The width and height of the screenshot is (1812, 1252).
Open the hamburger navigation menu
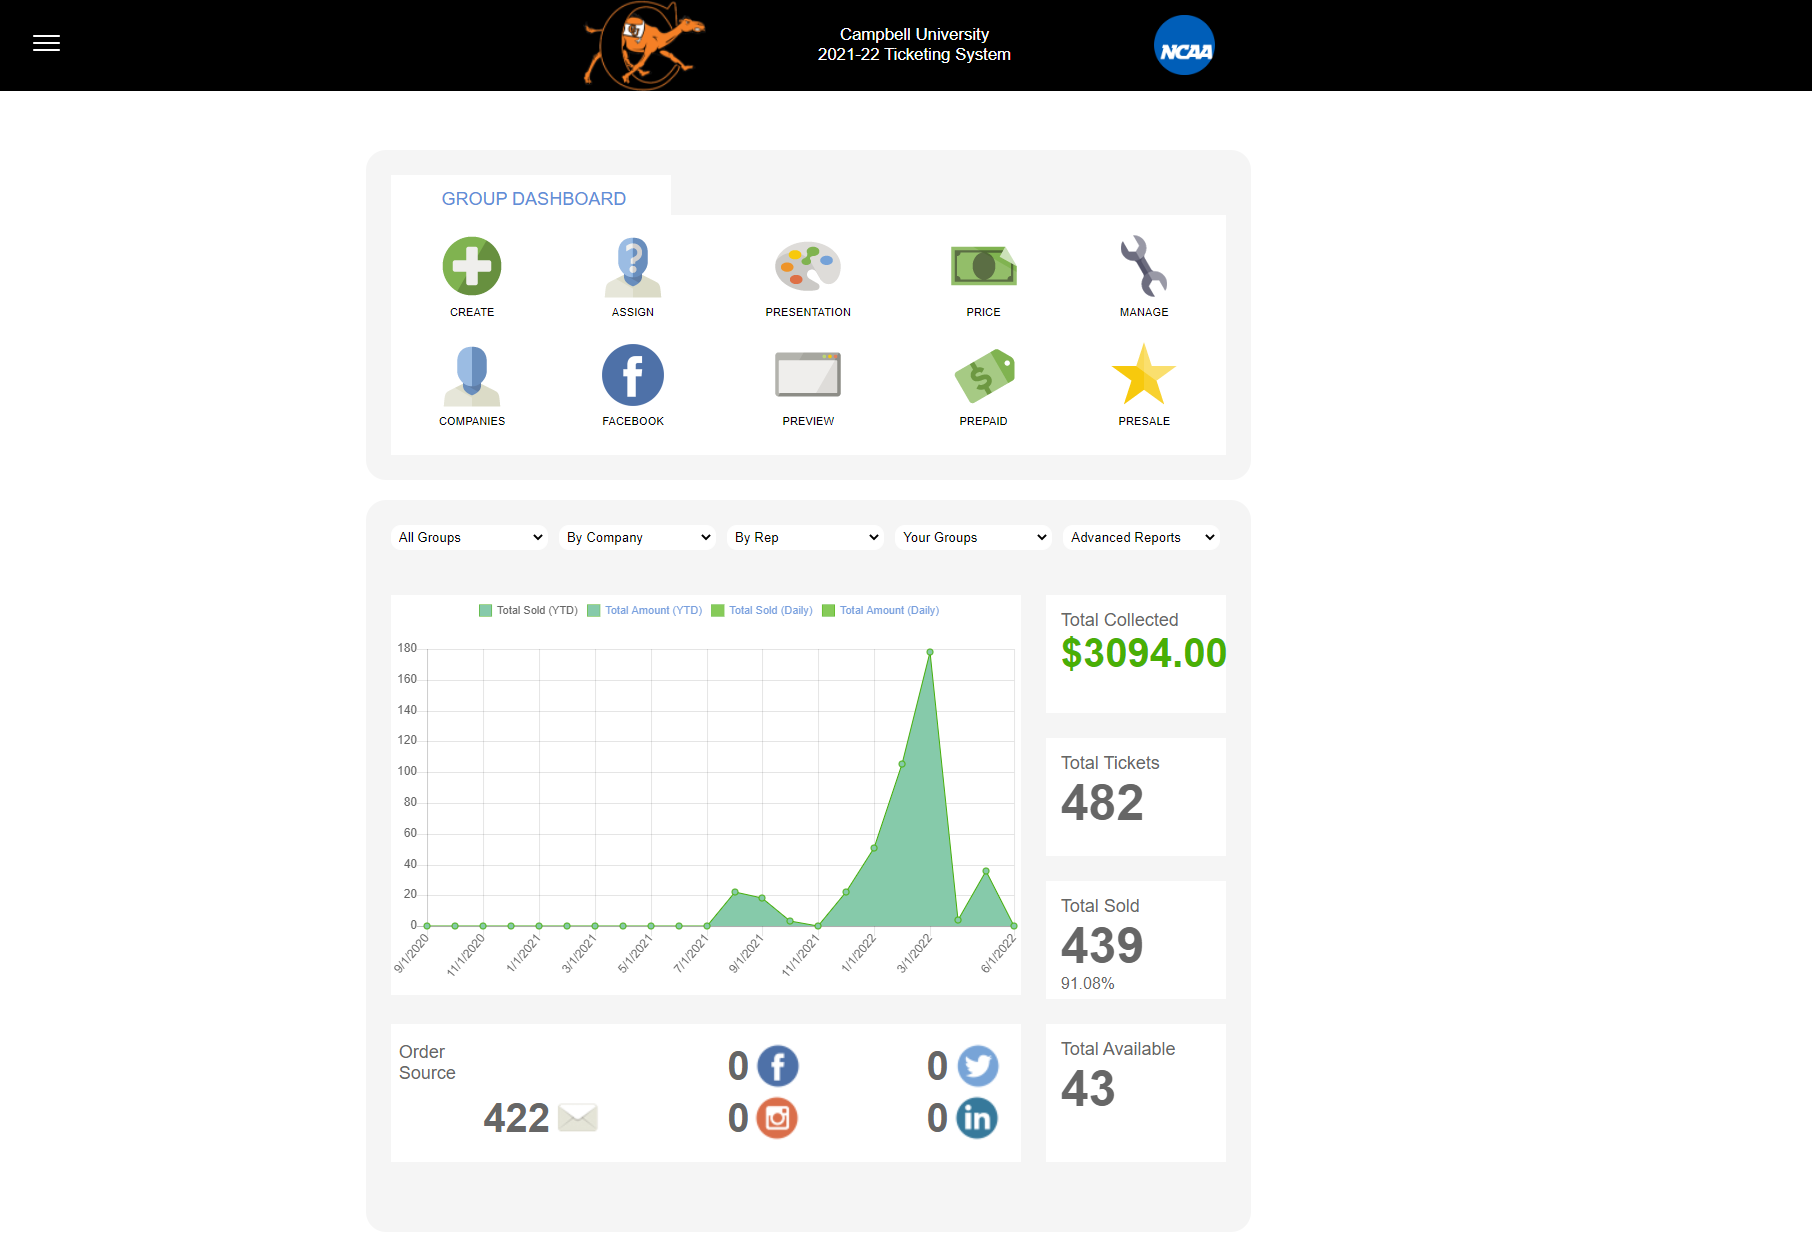pos(46,43)
